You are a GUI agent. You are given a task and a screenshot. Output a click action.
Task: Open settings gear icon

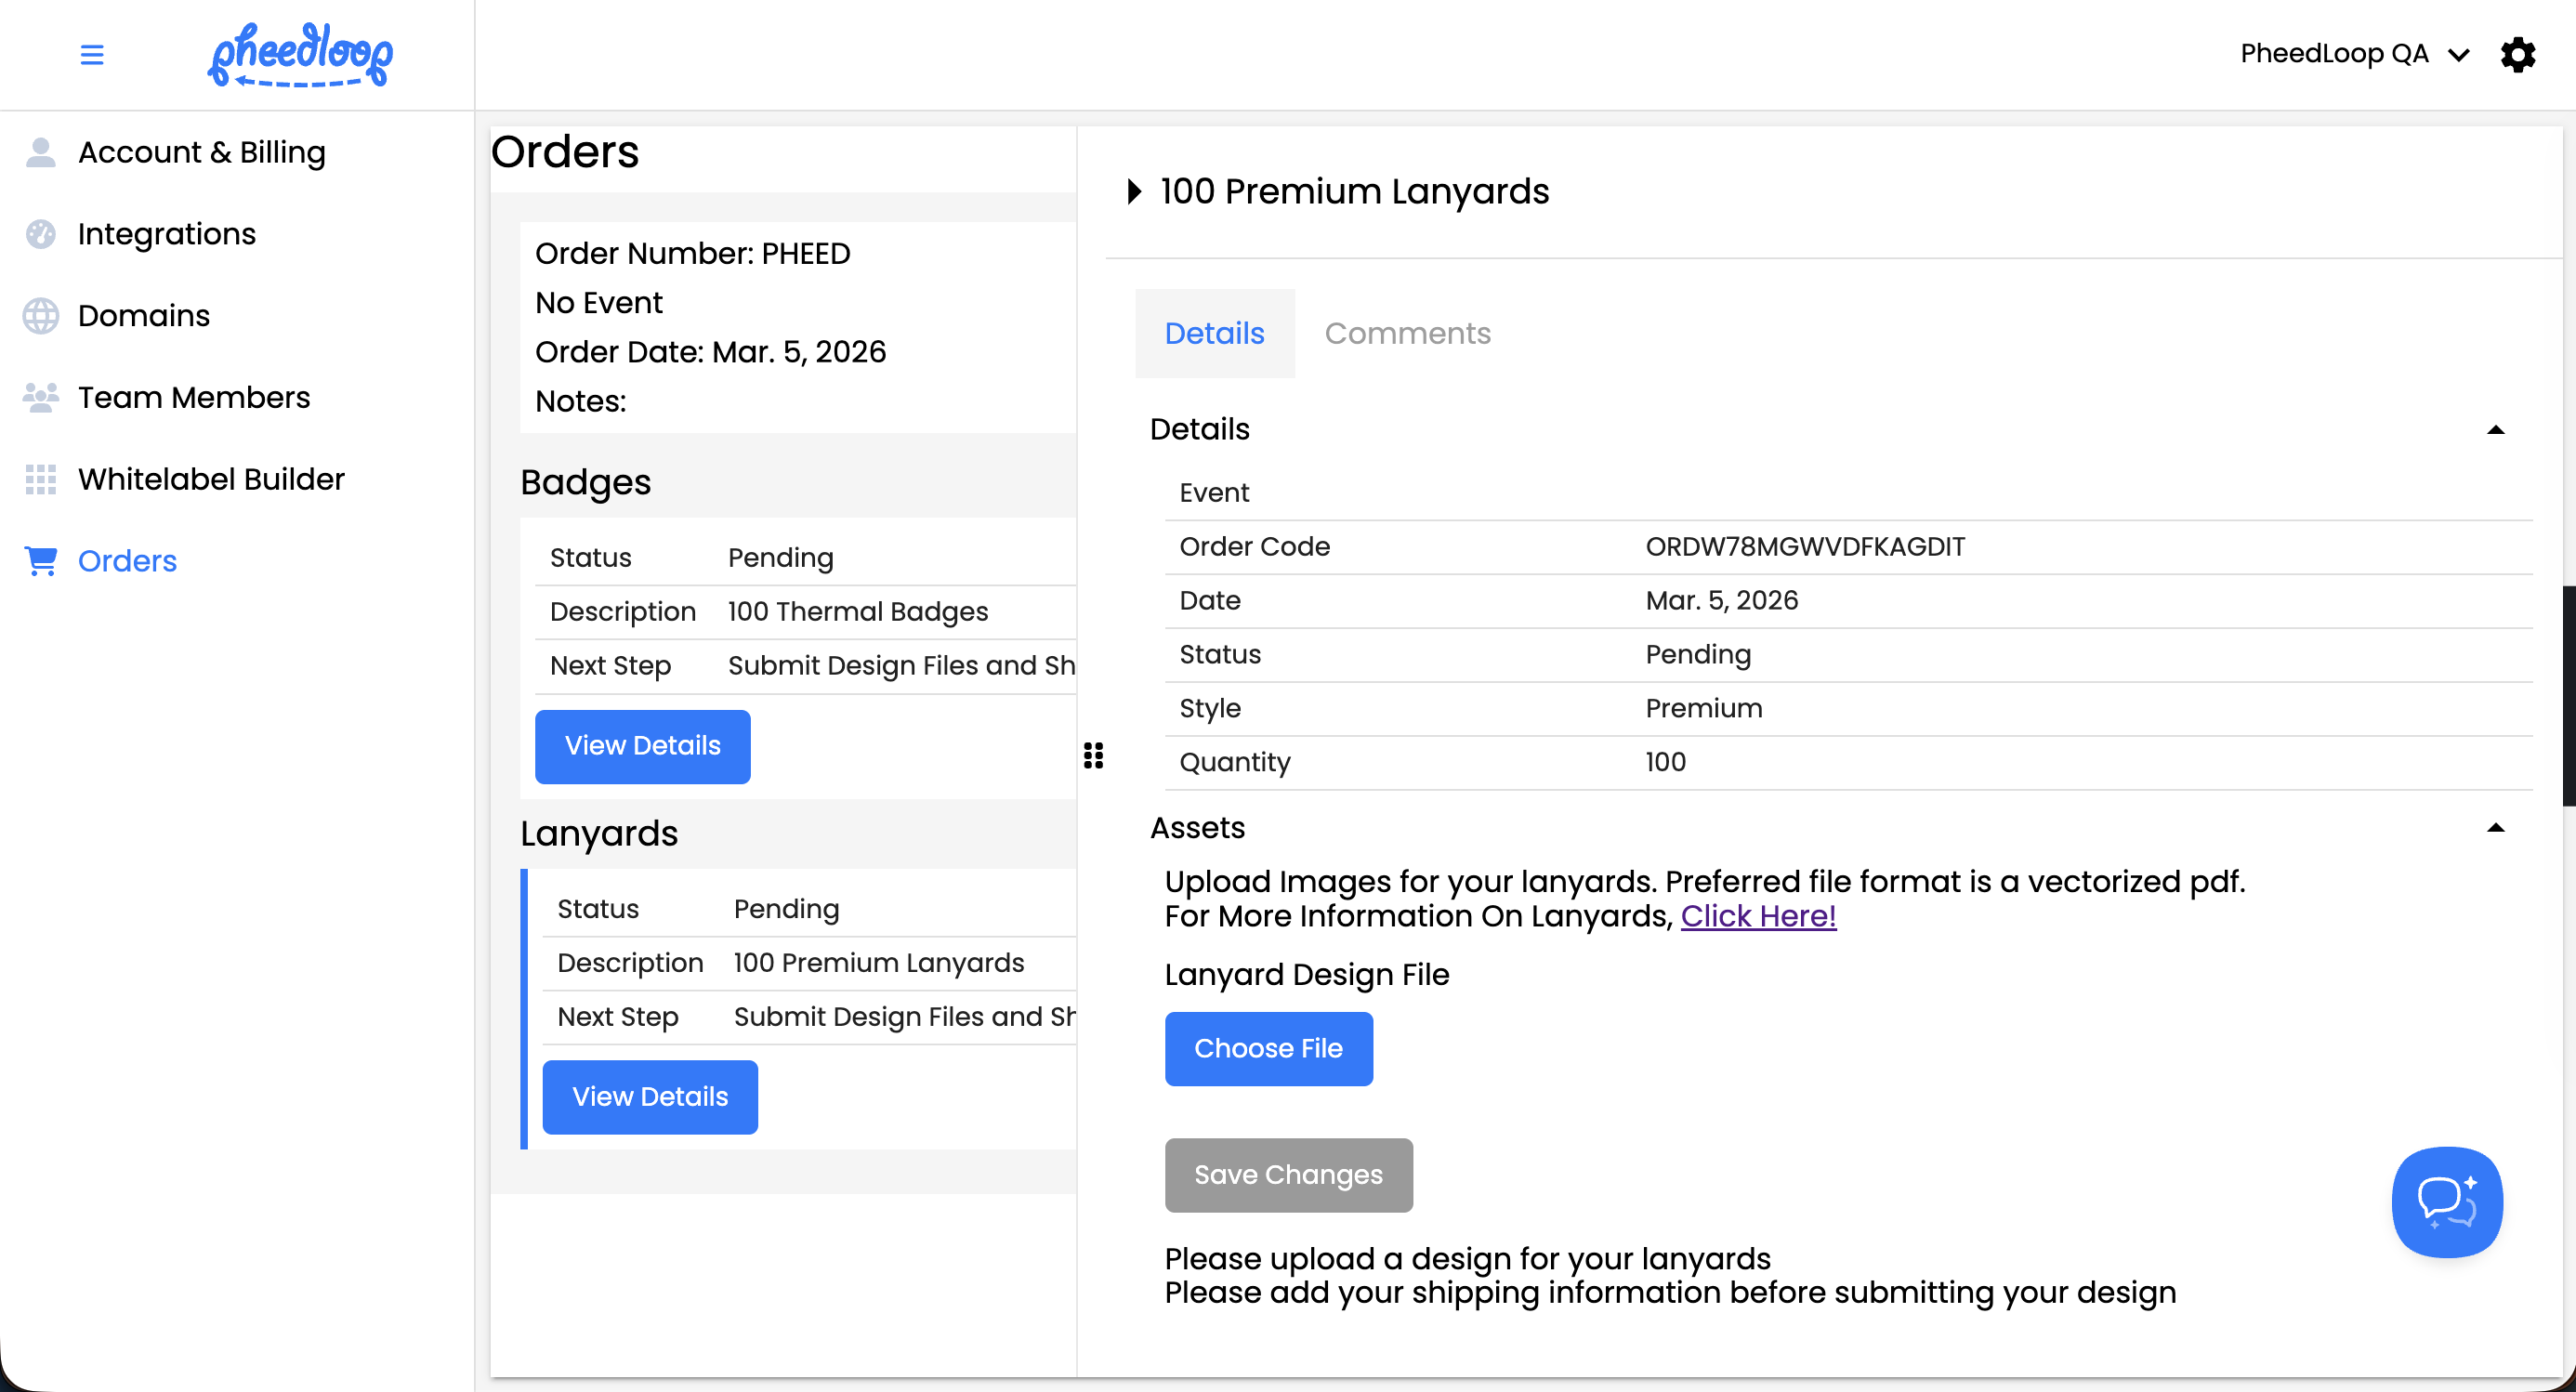[x=2517, y=54]
